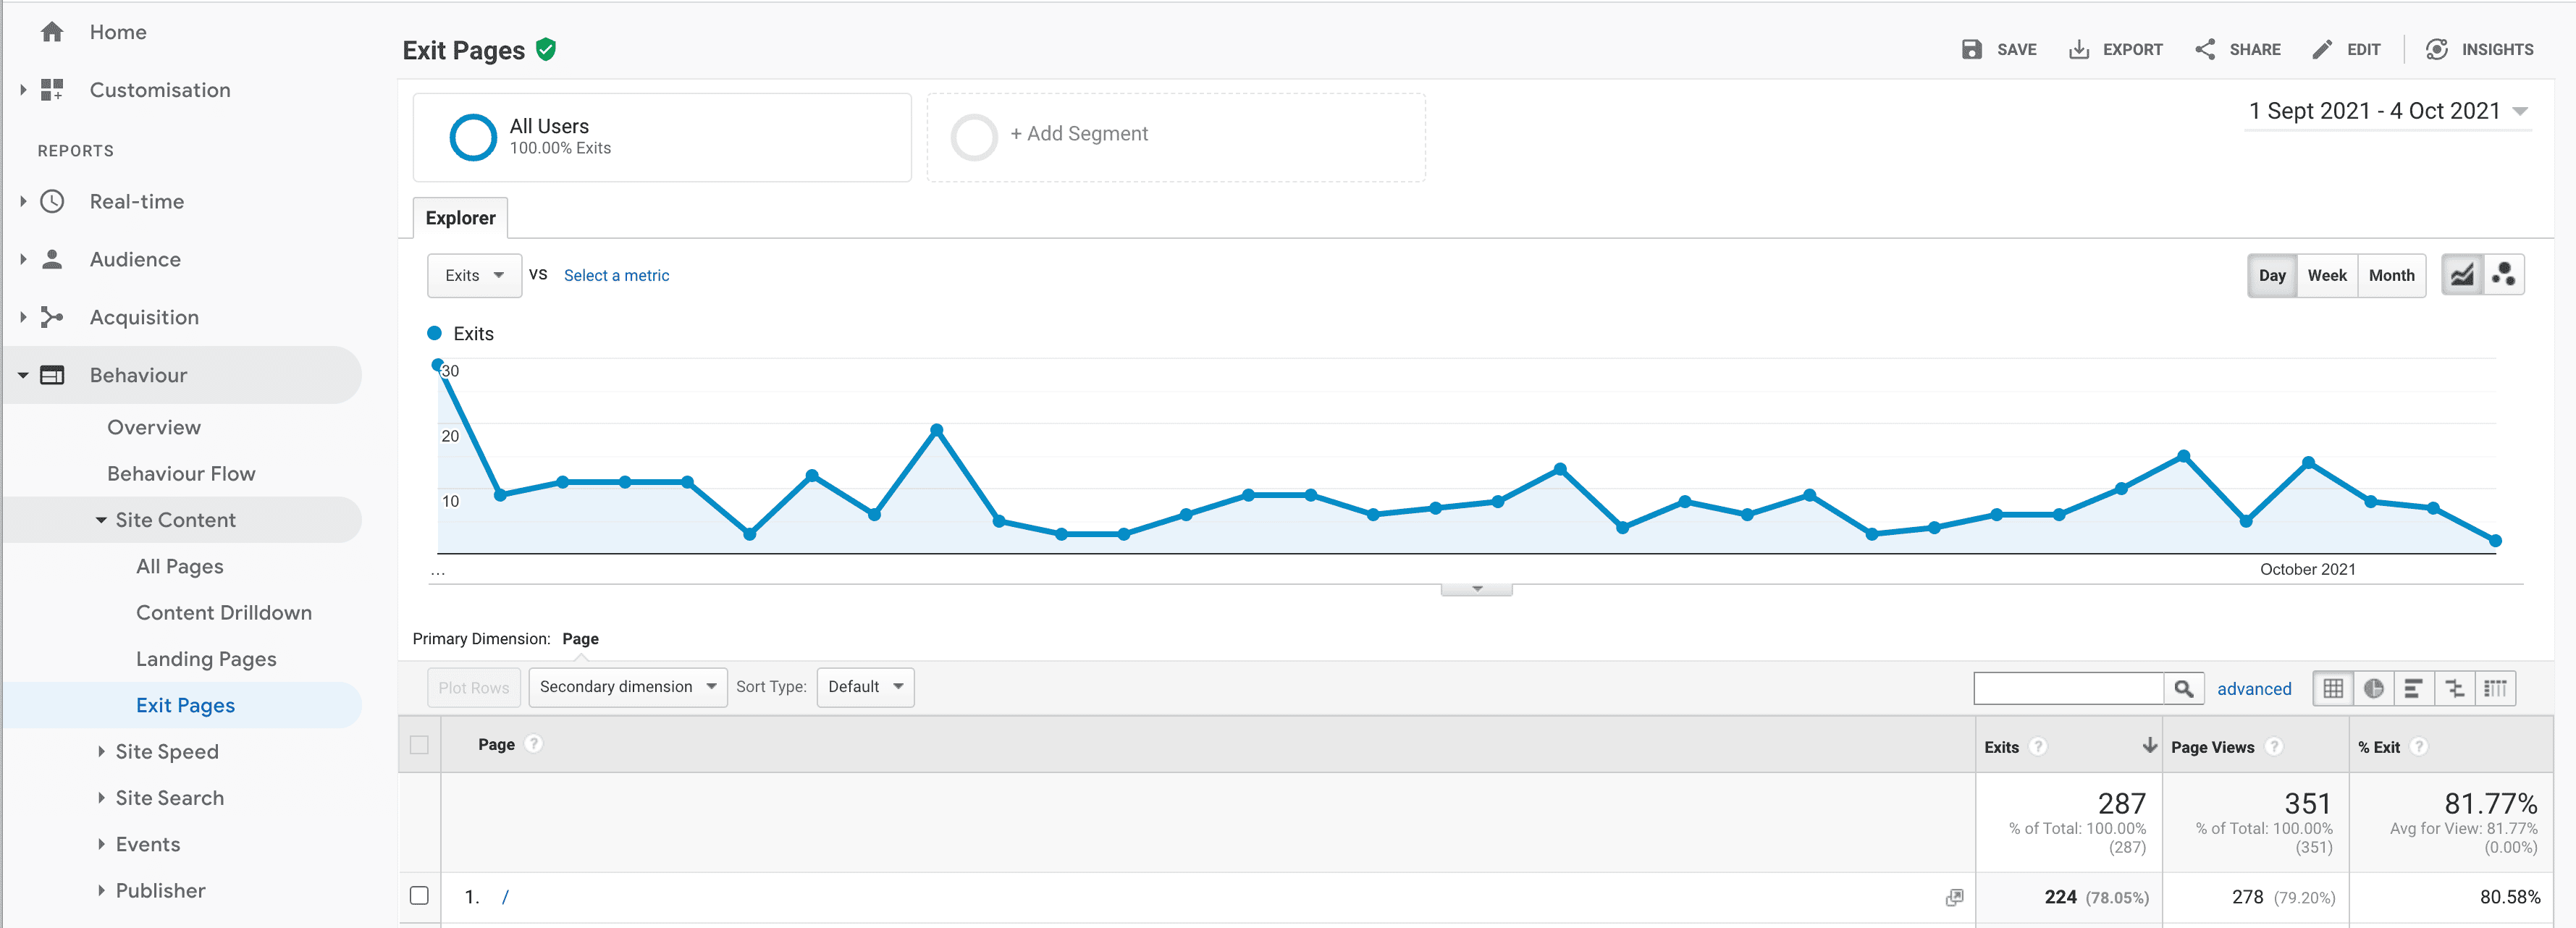
Task: Select the Explorer tab
Action: coord(460,218)
